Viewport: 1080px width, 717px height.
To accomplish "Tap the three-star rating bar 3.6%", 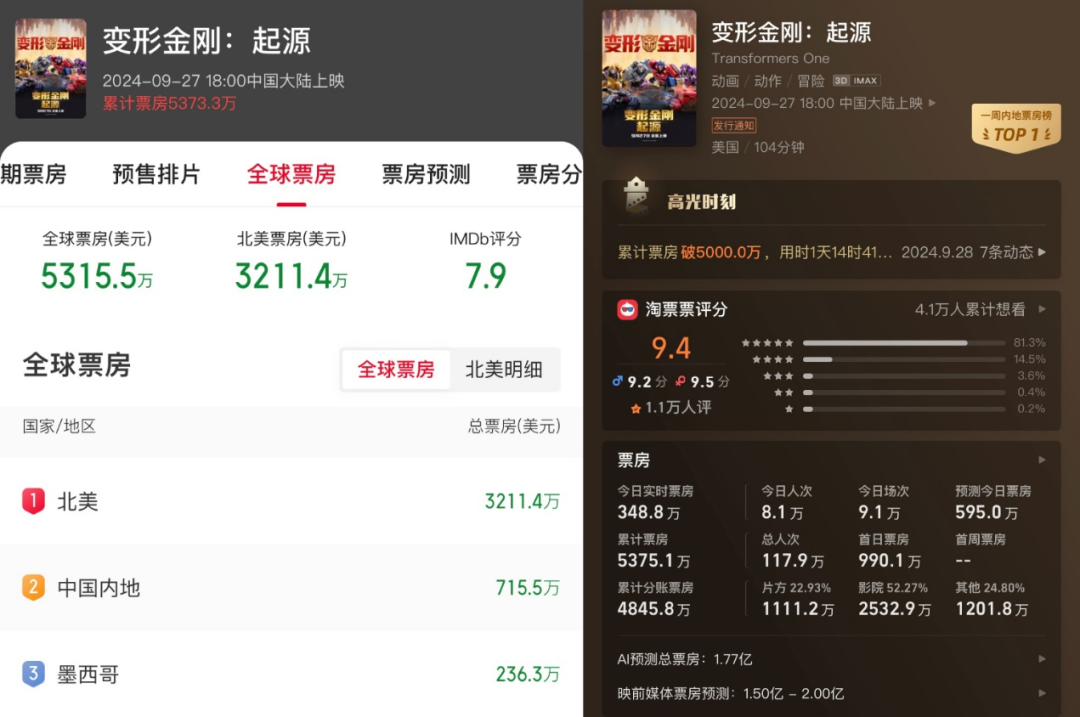I will coord(904,375).
